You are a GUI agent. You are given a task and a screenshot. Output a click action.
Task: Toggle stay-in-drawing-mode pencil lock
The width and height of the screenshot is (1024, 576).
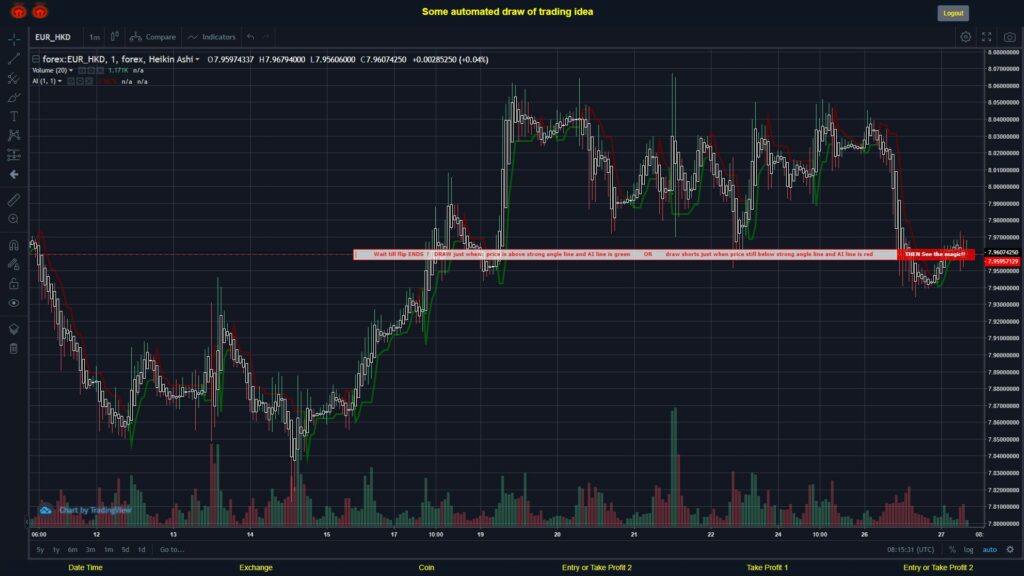[14, 264]
